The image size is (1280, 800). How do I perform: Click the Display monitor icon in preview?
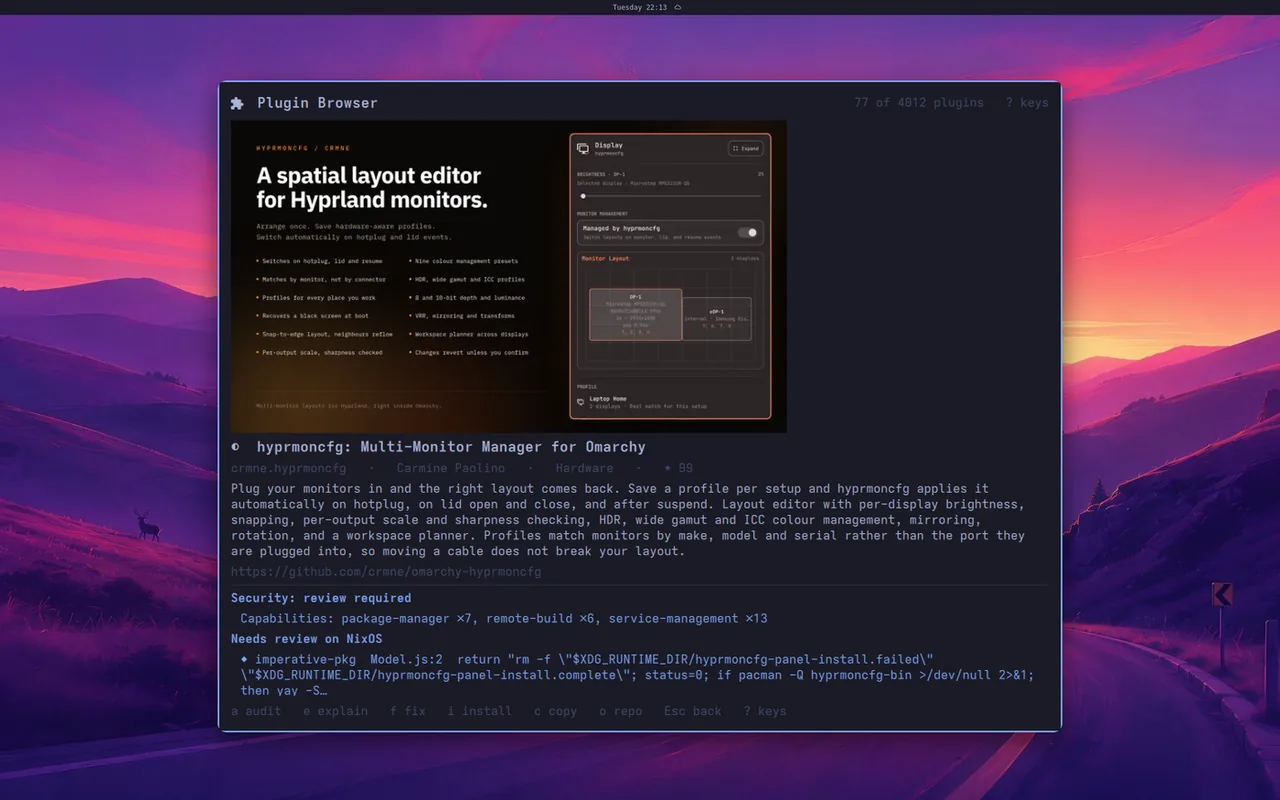click(x=583, y=148)
